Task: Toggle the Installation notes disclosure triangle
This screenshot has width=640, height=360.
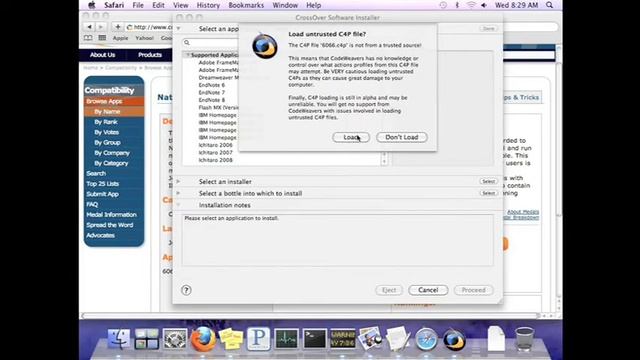Action: point(178,205)
